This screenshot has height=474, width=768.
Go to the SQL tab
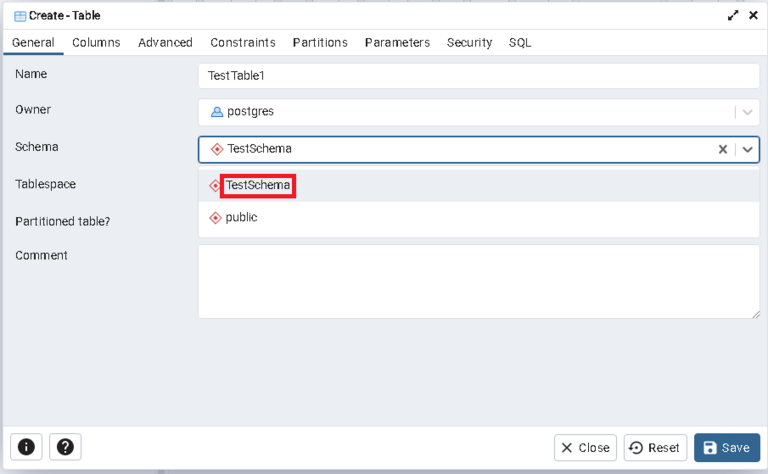520,42
